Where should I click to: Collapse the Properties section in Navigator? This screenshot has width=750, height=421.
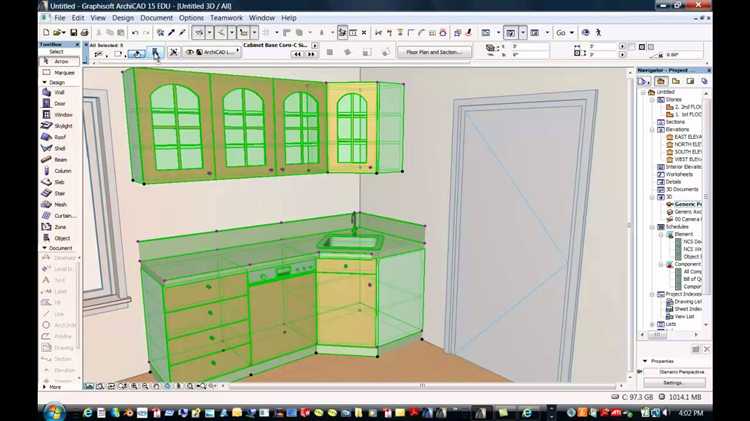pos(645,361)
